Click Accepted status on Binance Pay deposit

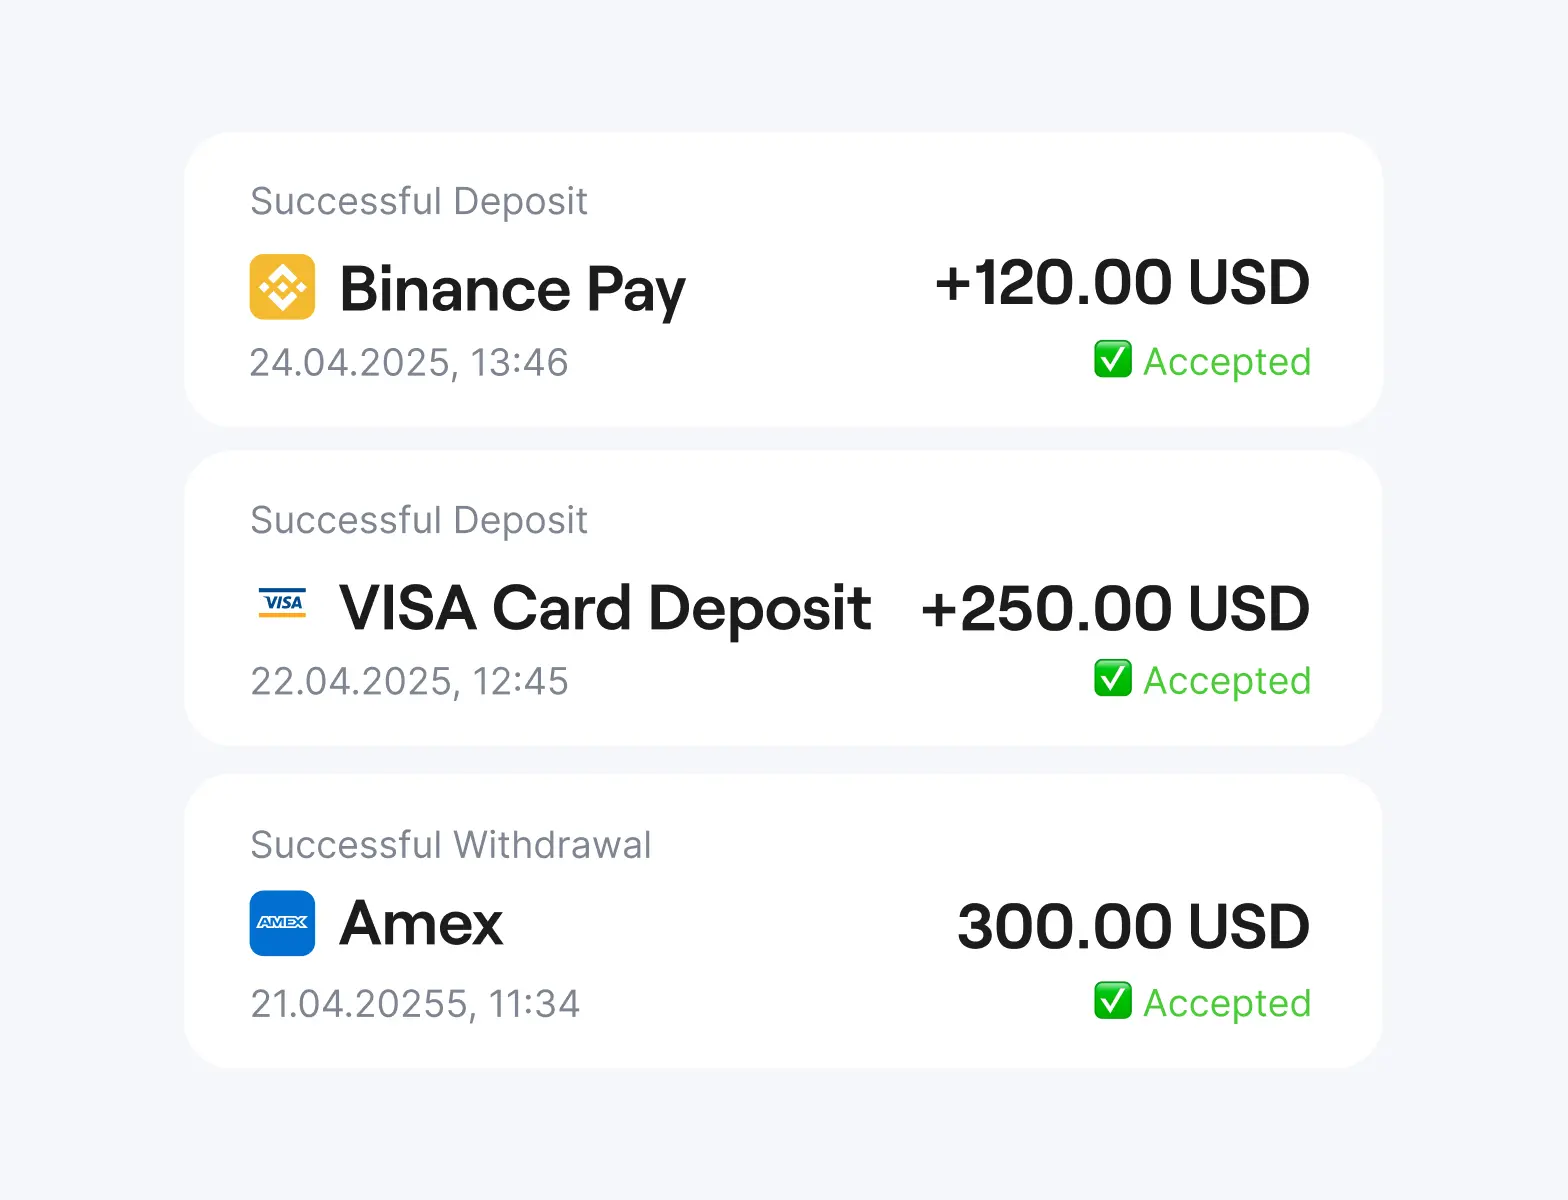click(x=1226, y=362)
